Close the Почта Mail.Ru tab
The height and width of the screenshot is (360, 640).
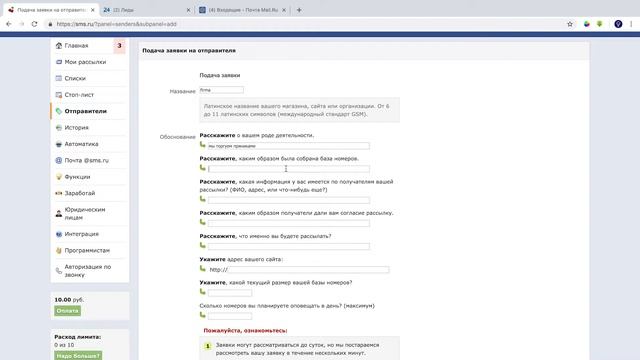(x=284, y=10)
